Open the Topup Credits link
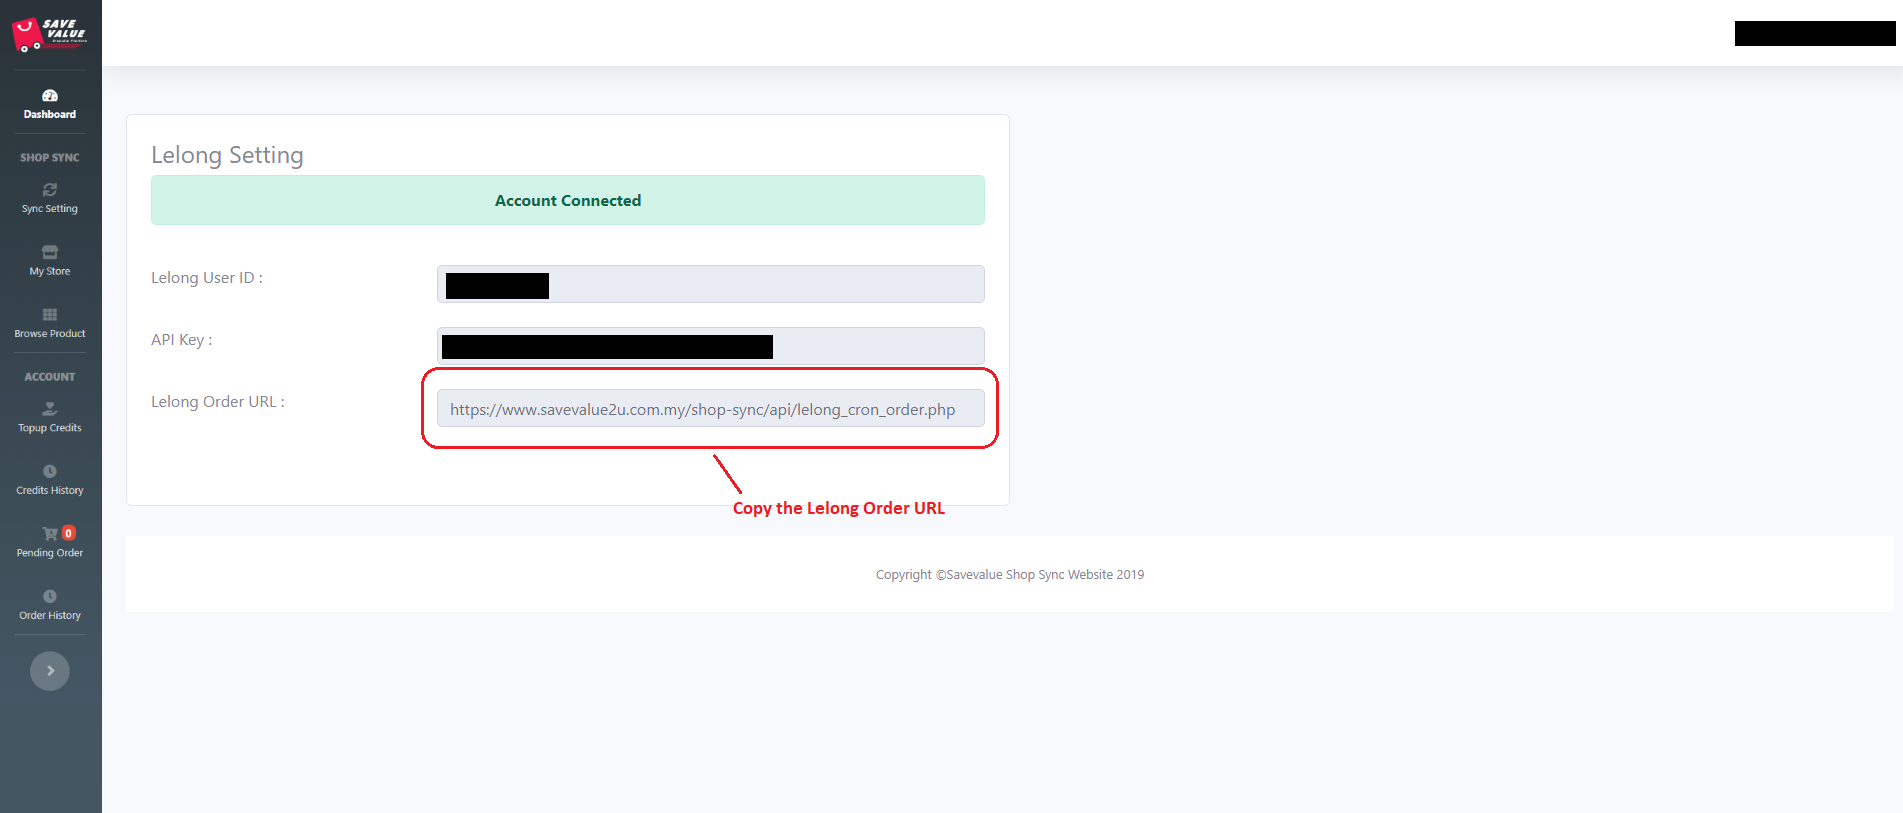 point(50,428)
